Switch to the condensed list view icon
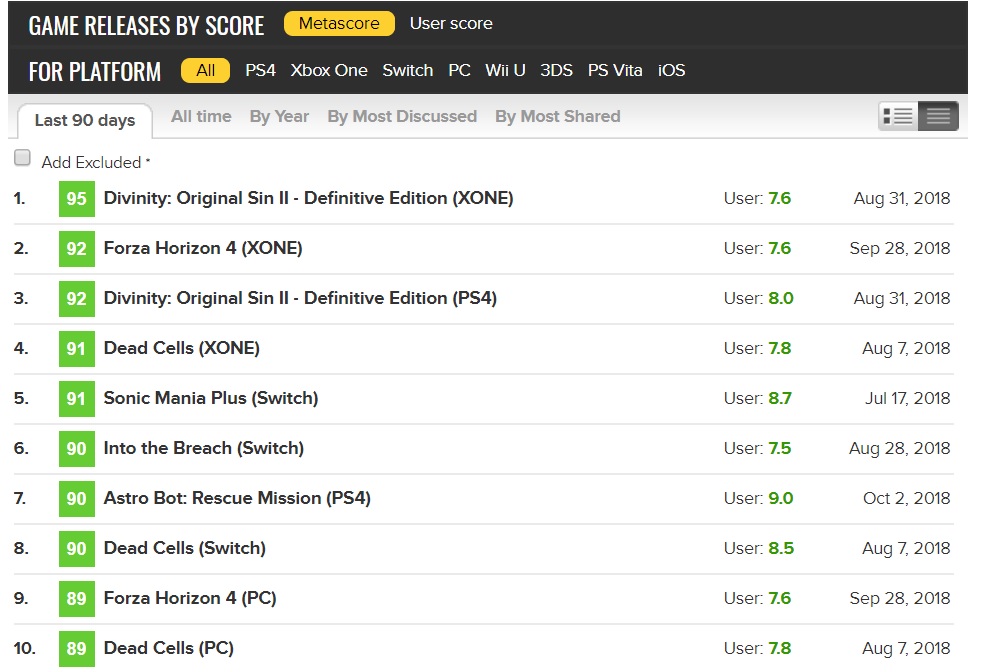983x672 pixels. pos(938,117)
